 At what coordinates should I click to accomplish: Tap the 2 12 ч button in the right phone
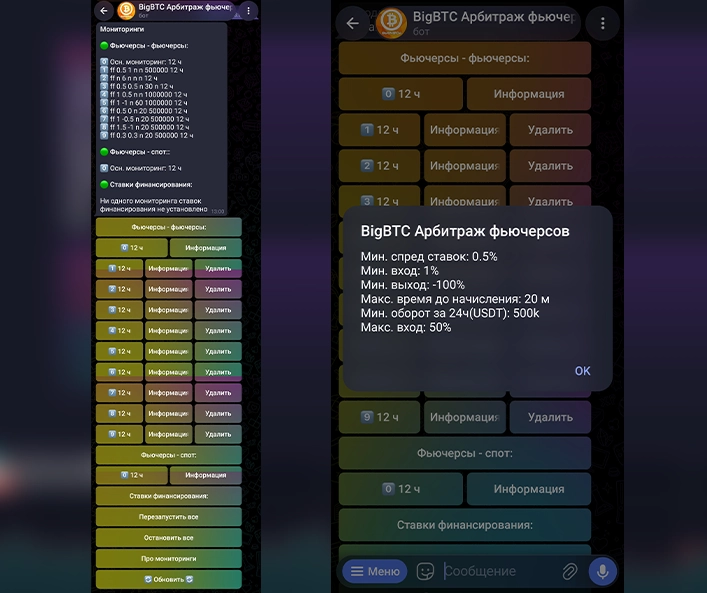(380, 166)
